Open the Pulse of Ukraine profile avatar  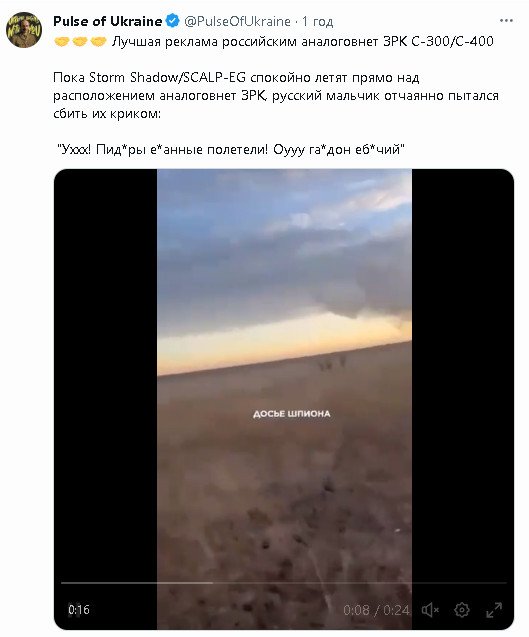[24, 30]
